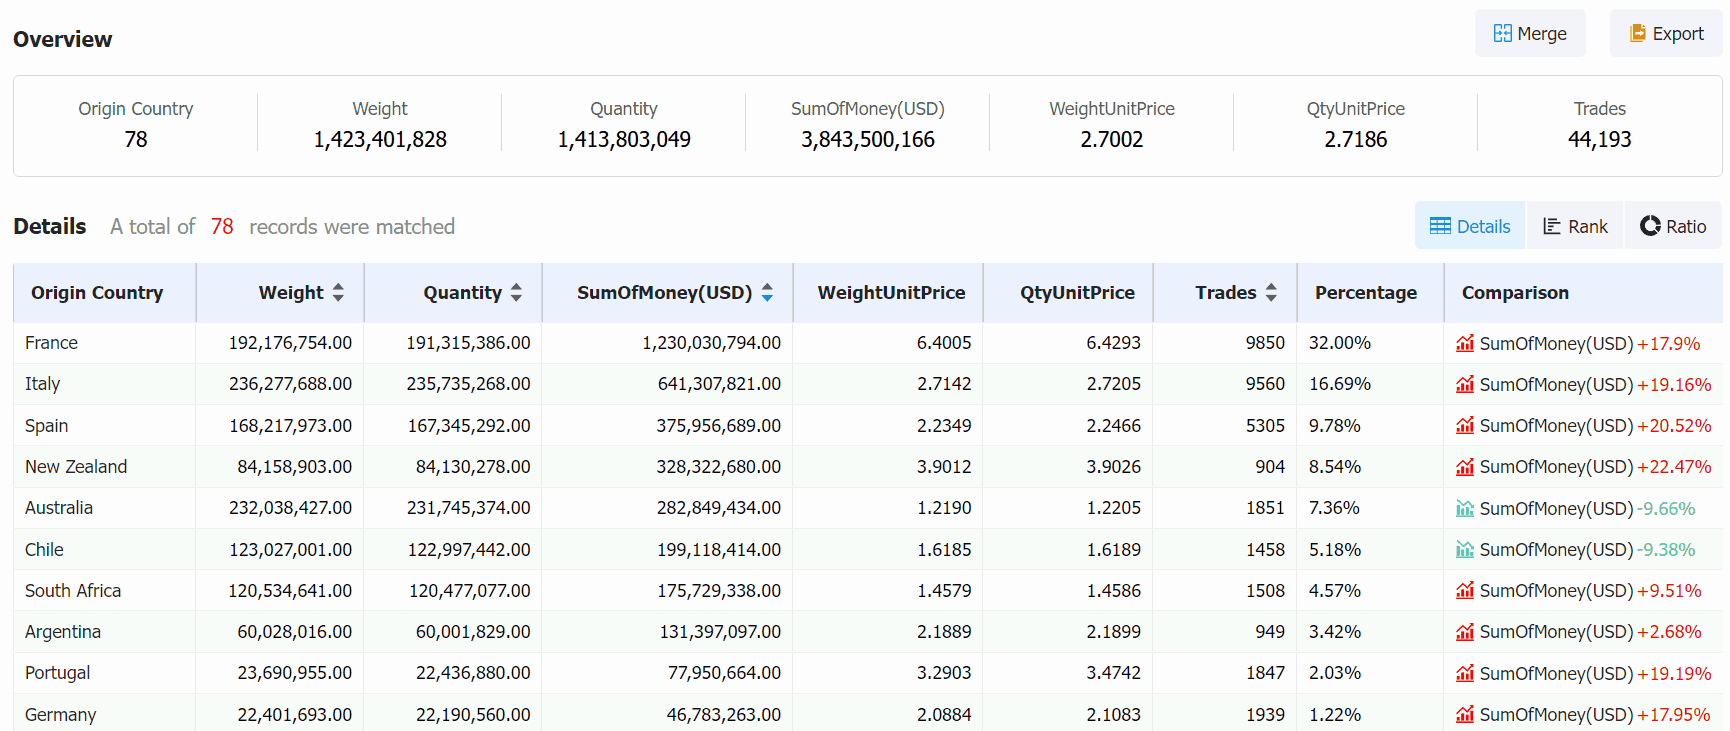Click the 1,230,030,794.00 SumOfMoney value
1730x731 pixels.
[x=711, y=343]
